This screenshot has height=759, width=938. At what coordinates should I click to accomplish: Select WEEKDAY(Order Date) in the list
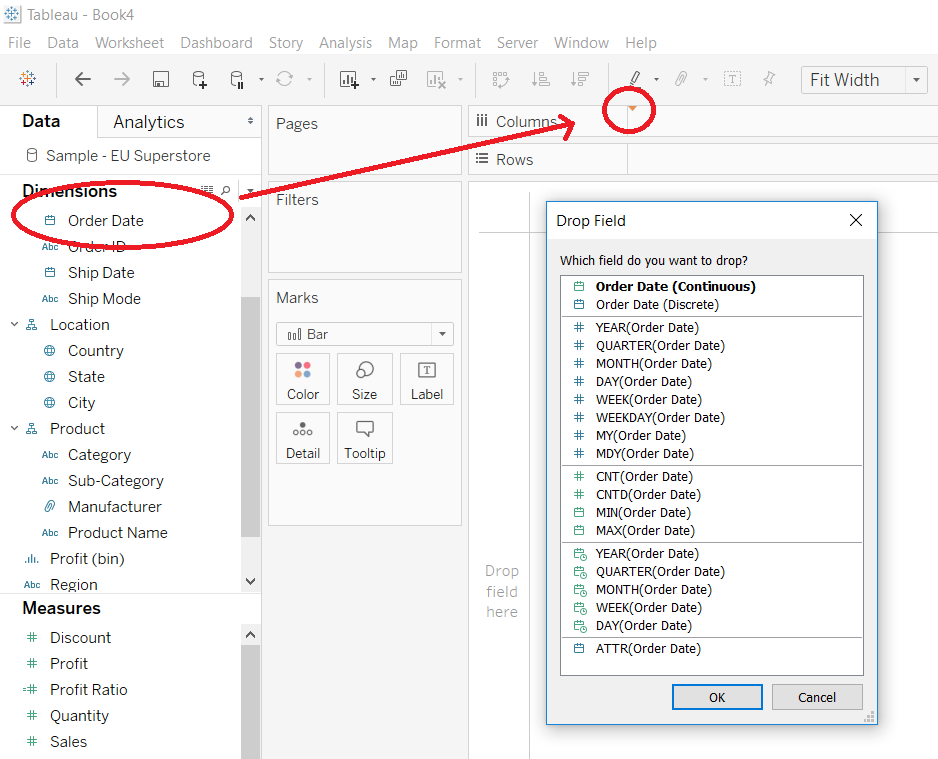660,418
